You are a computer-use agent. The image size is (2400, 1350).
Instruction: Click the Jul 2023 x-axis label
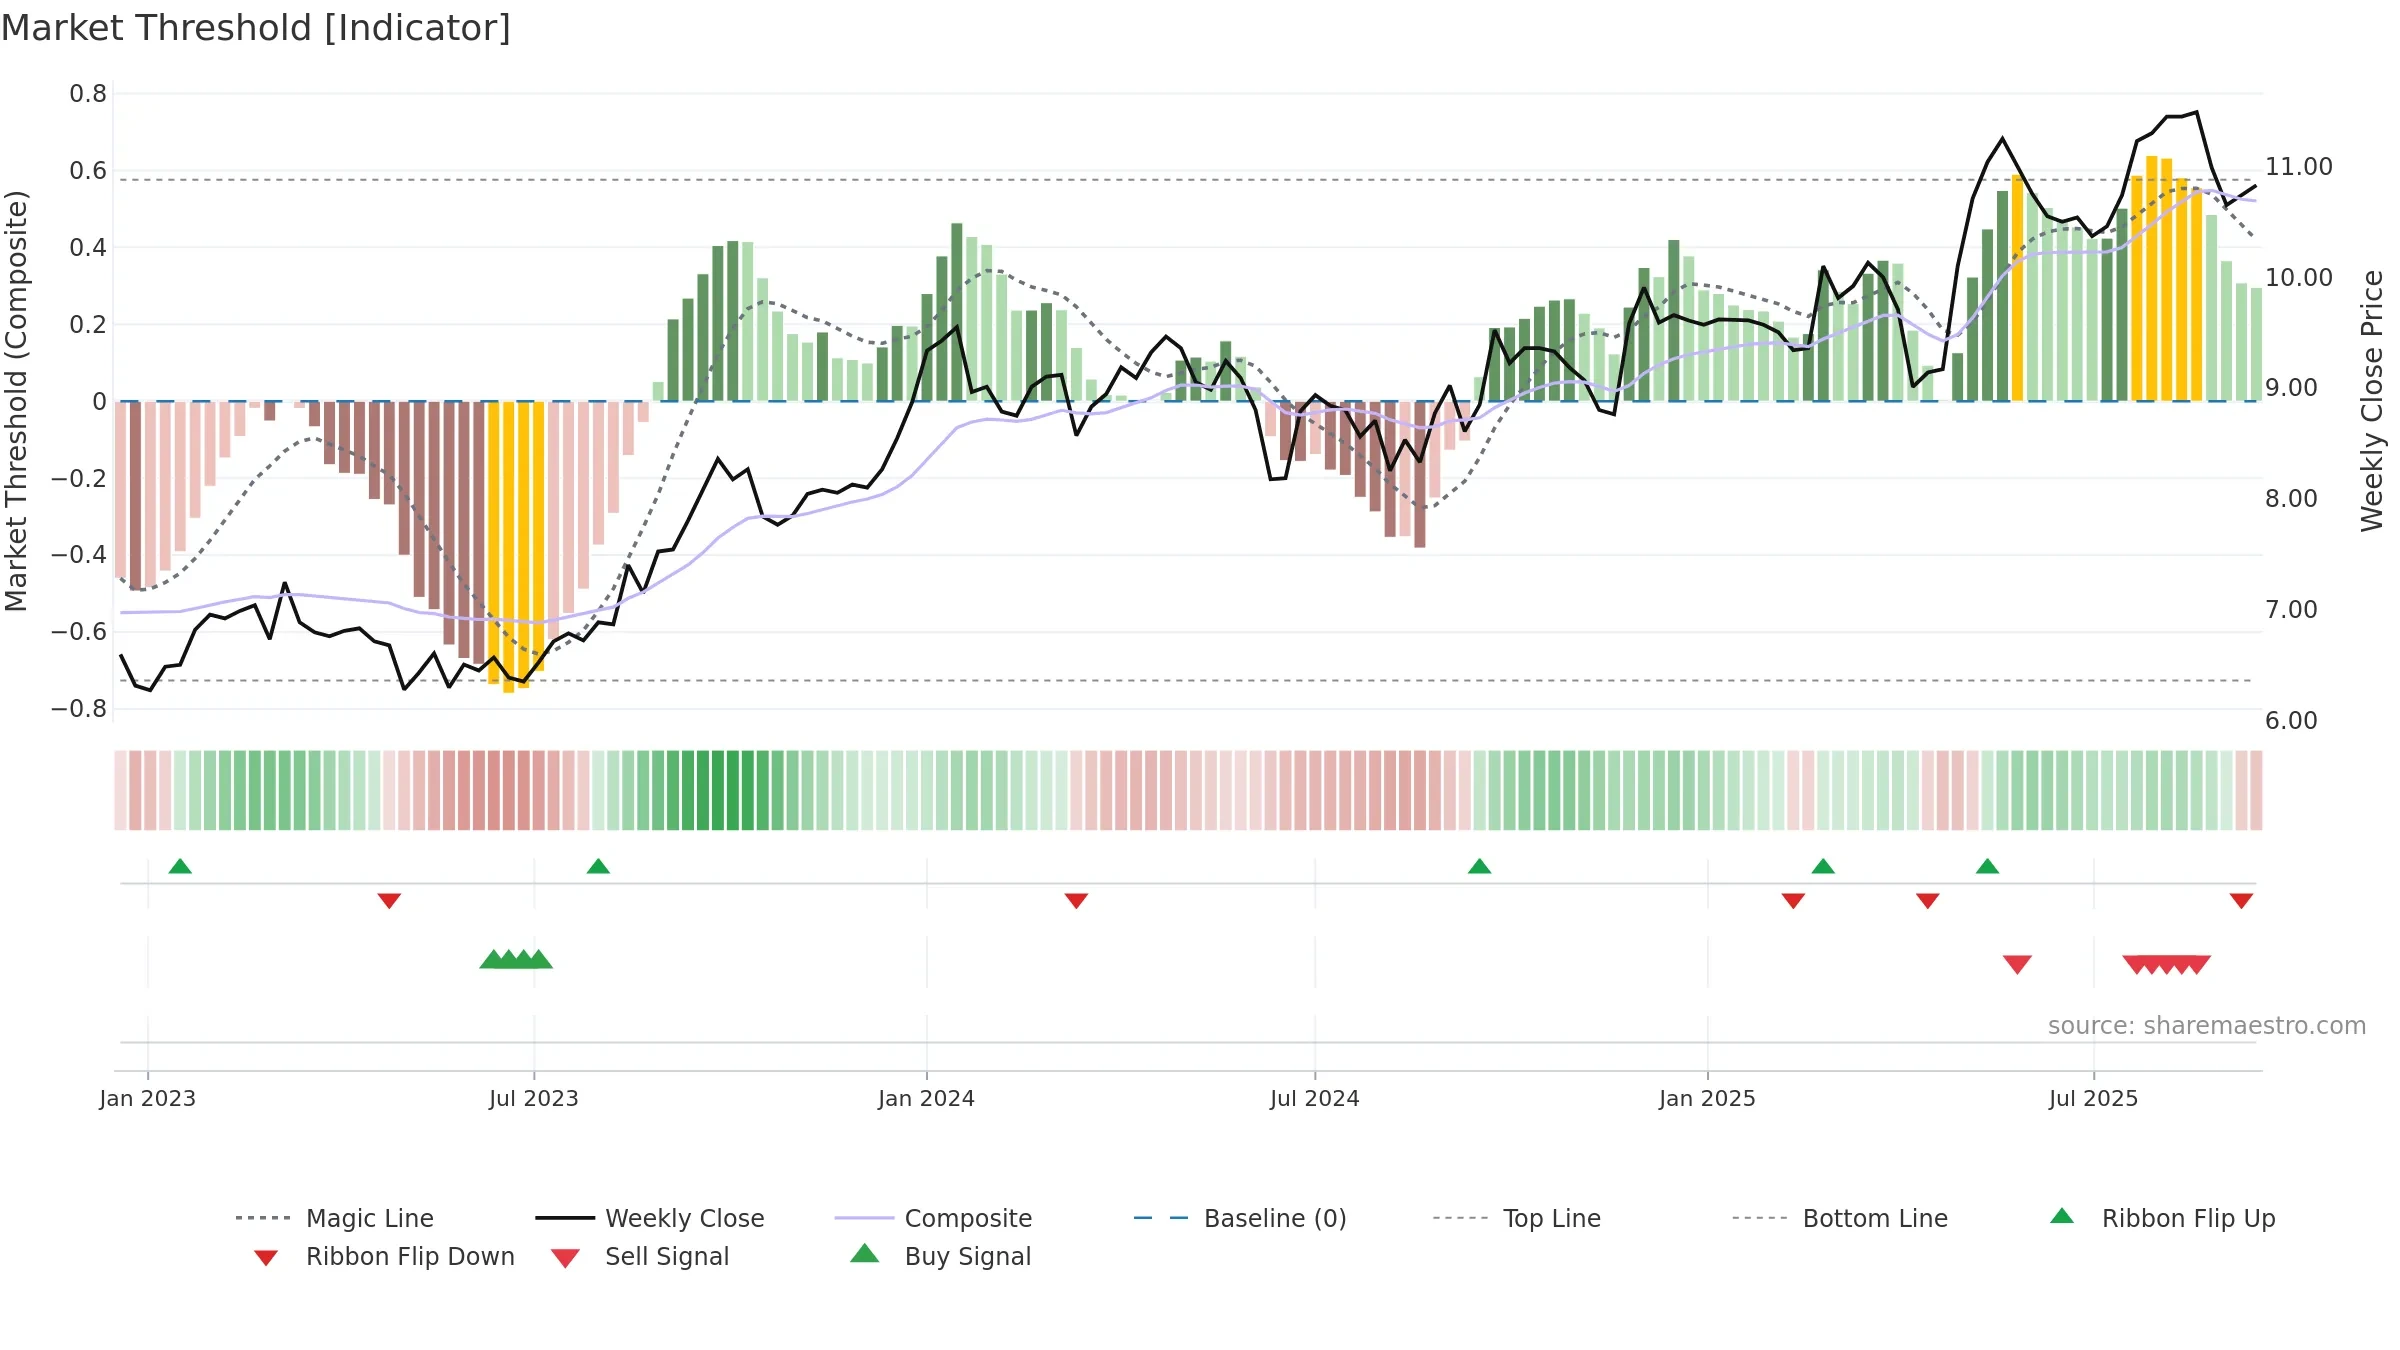534,1098
